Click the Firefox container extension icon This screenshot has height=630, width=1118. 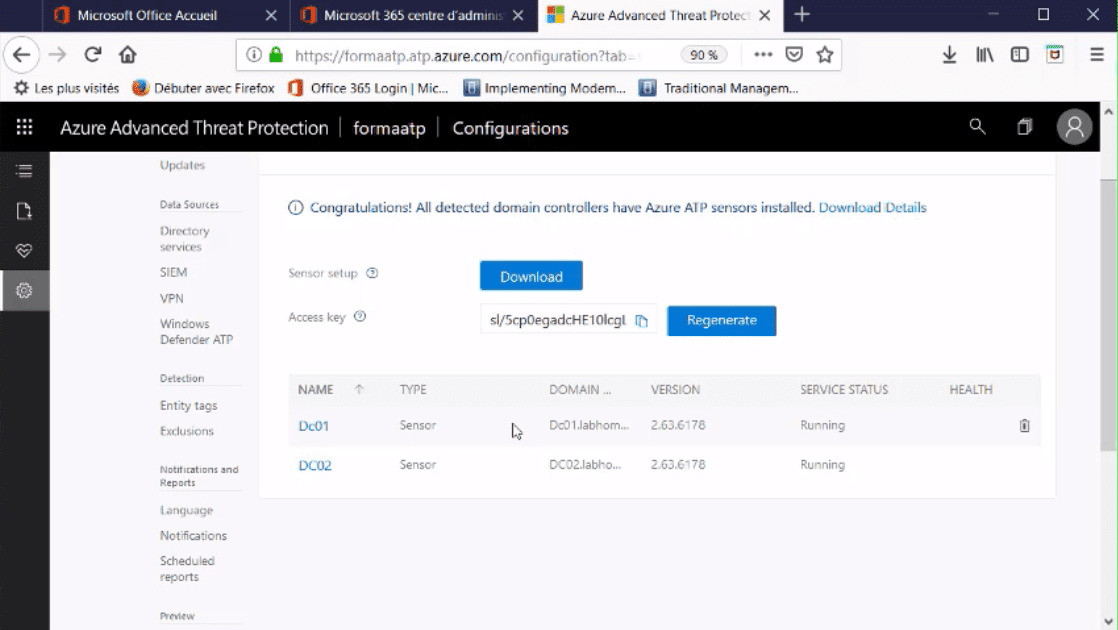point(1055,55)
